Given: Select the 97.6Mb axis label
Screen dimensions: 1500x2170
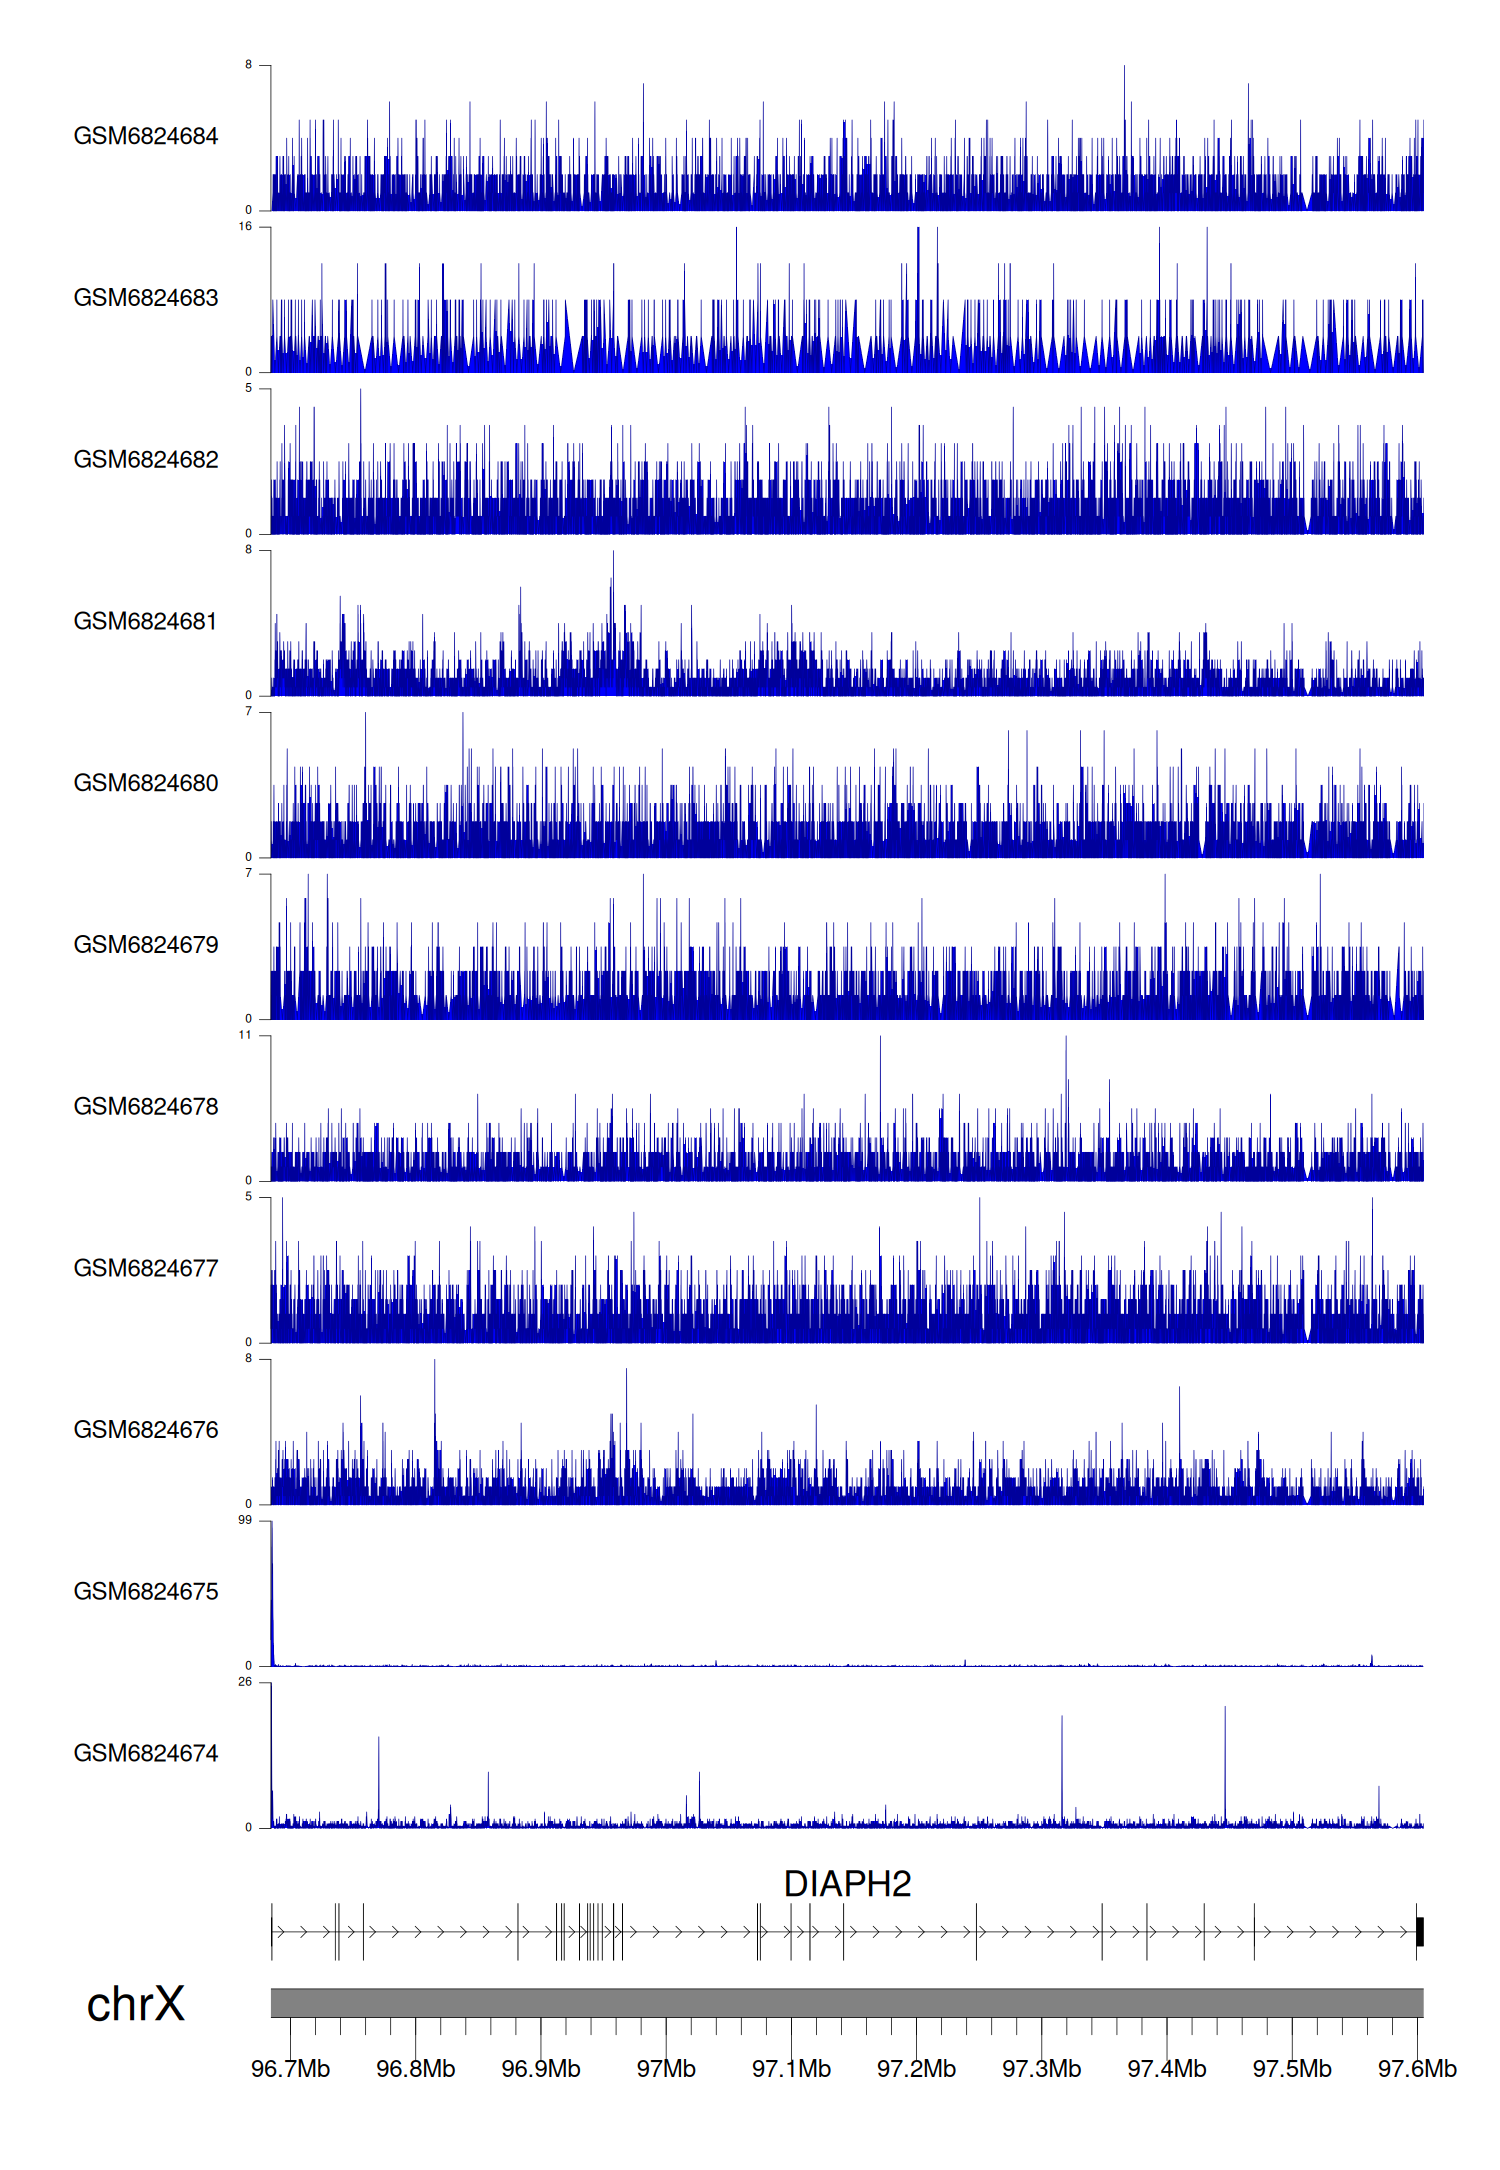Looking at the screenshot, I should click(1417, 2069).
